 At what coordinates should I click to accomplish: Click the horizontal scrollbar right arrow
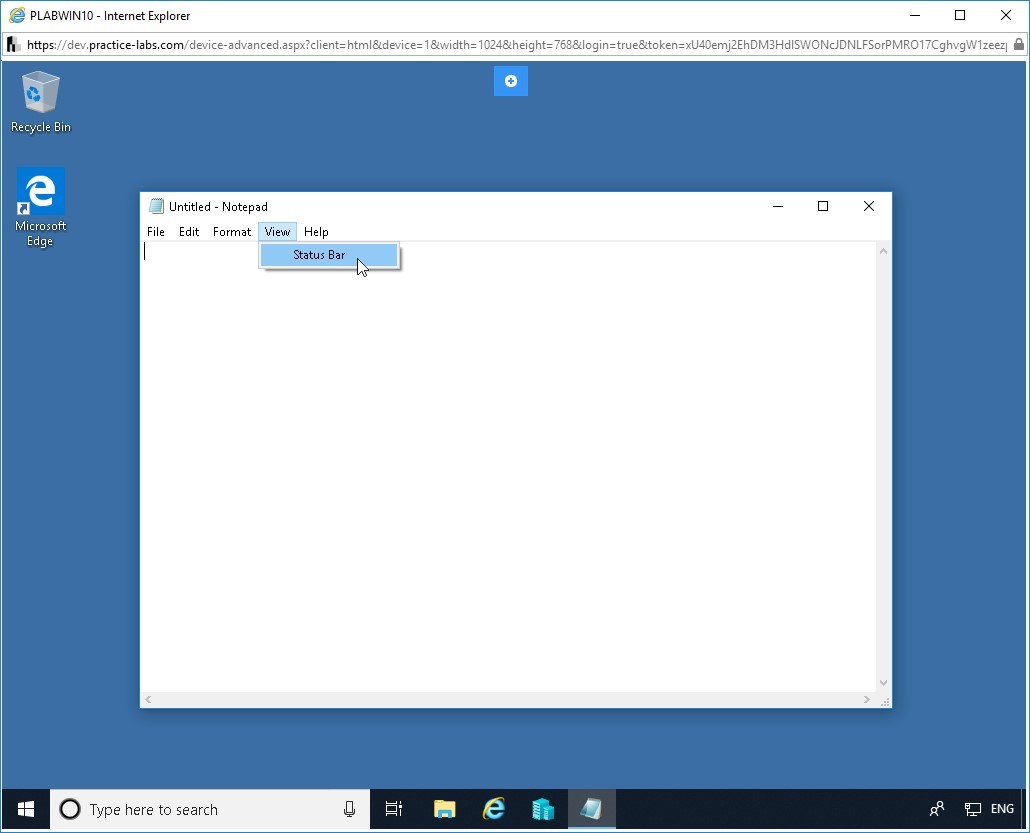(867, 700)
